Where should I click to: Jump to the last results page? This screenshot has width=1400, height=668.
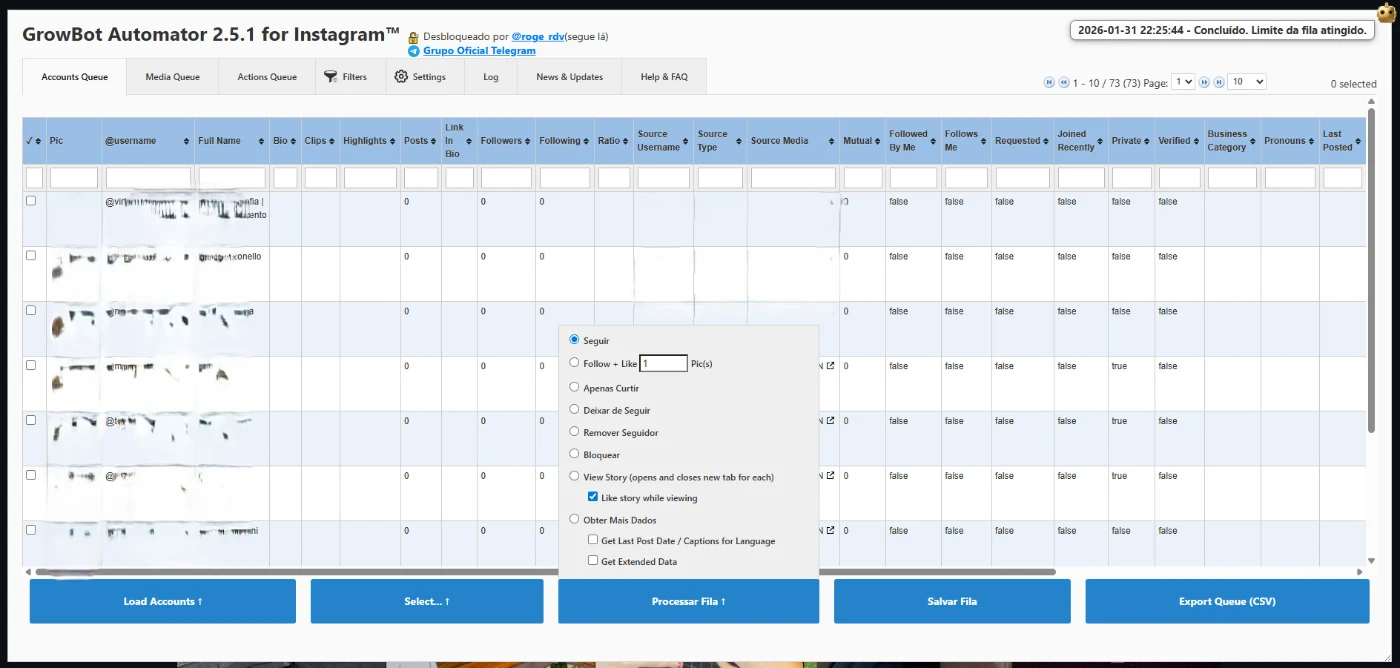(1219, 82)
